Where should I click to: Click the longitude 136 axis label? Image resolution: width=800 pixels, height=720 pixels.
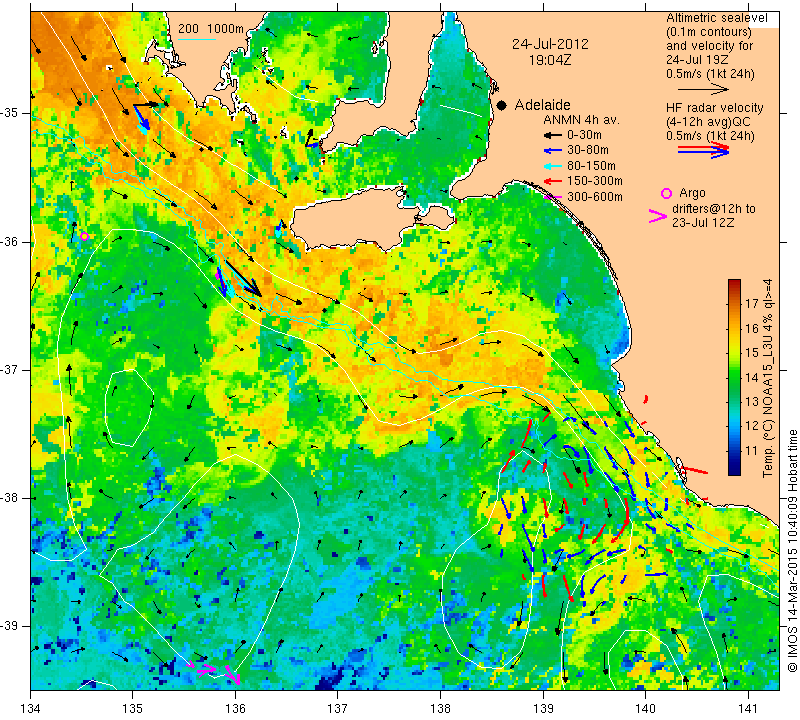pos(235,708)
